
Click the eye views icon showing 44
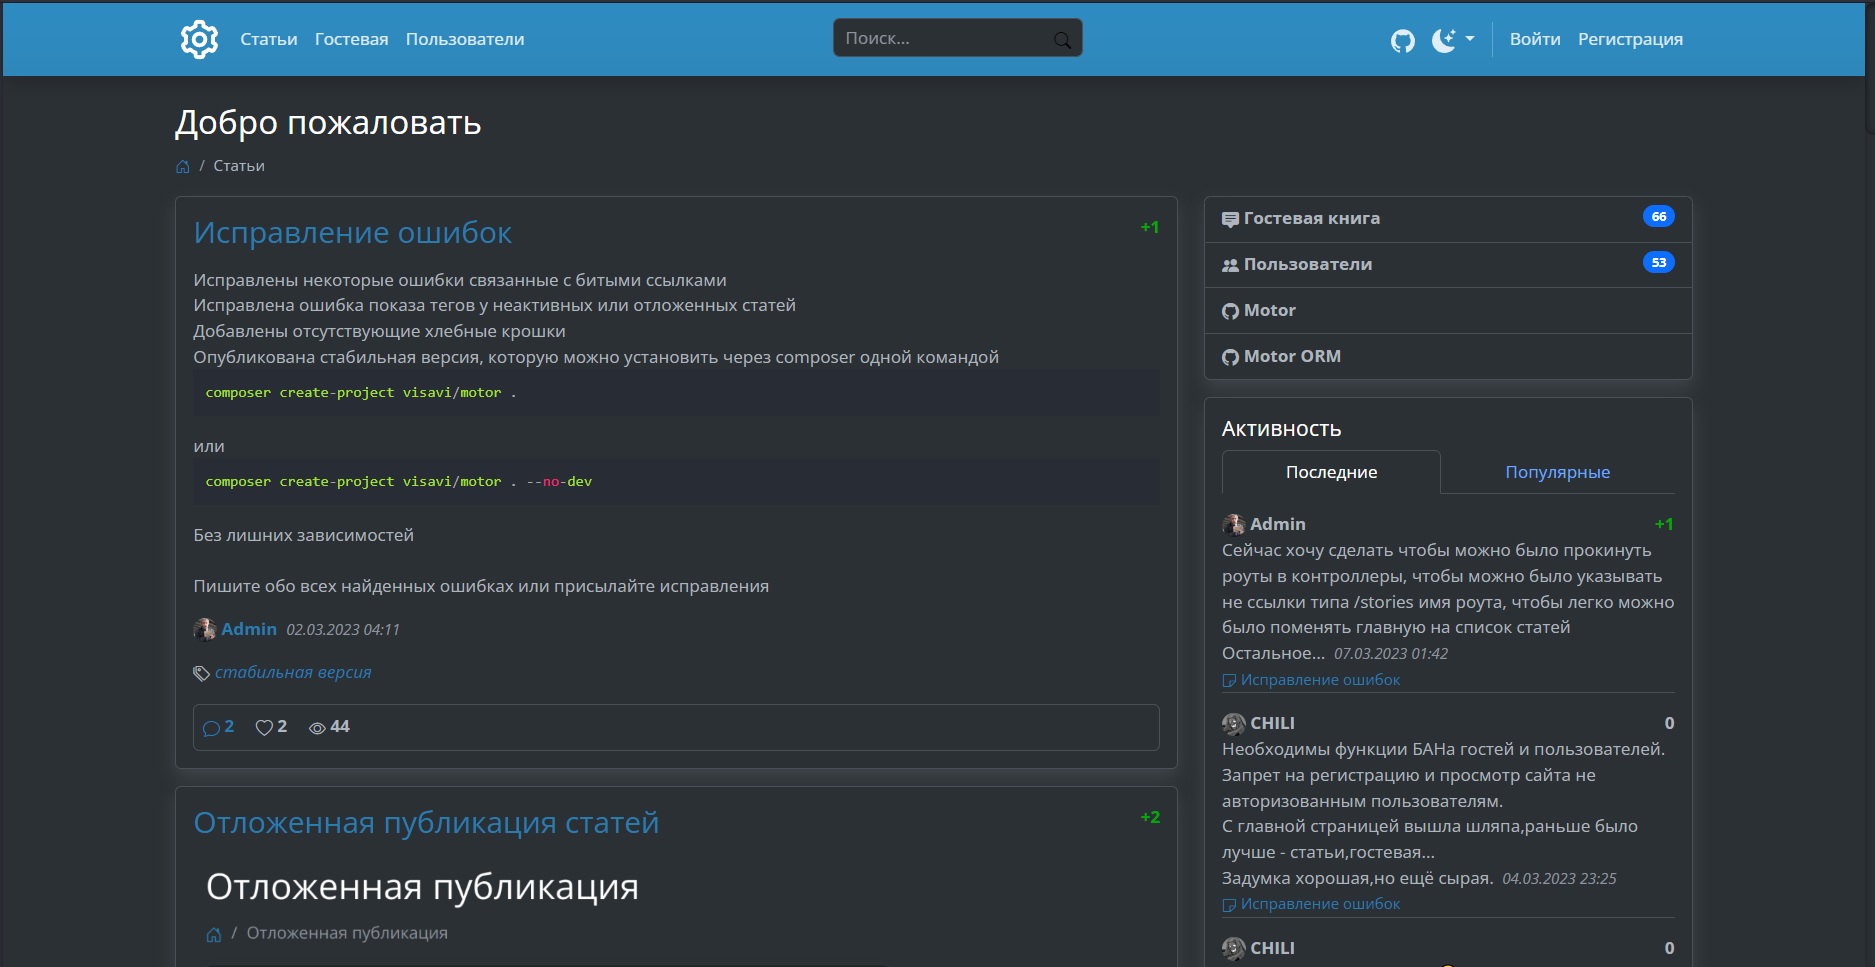point(317,728)
